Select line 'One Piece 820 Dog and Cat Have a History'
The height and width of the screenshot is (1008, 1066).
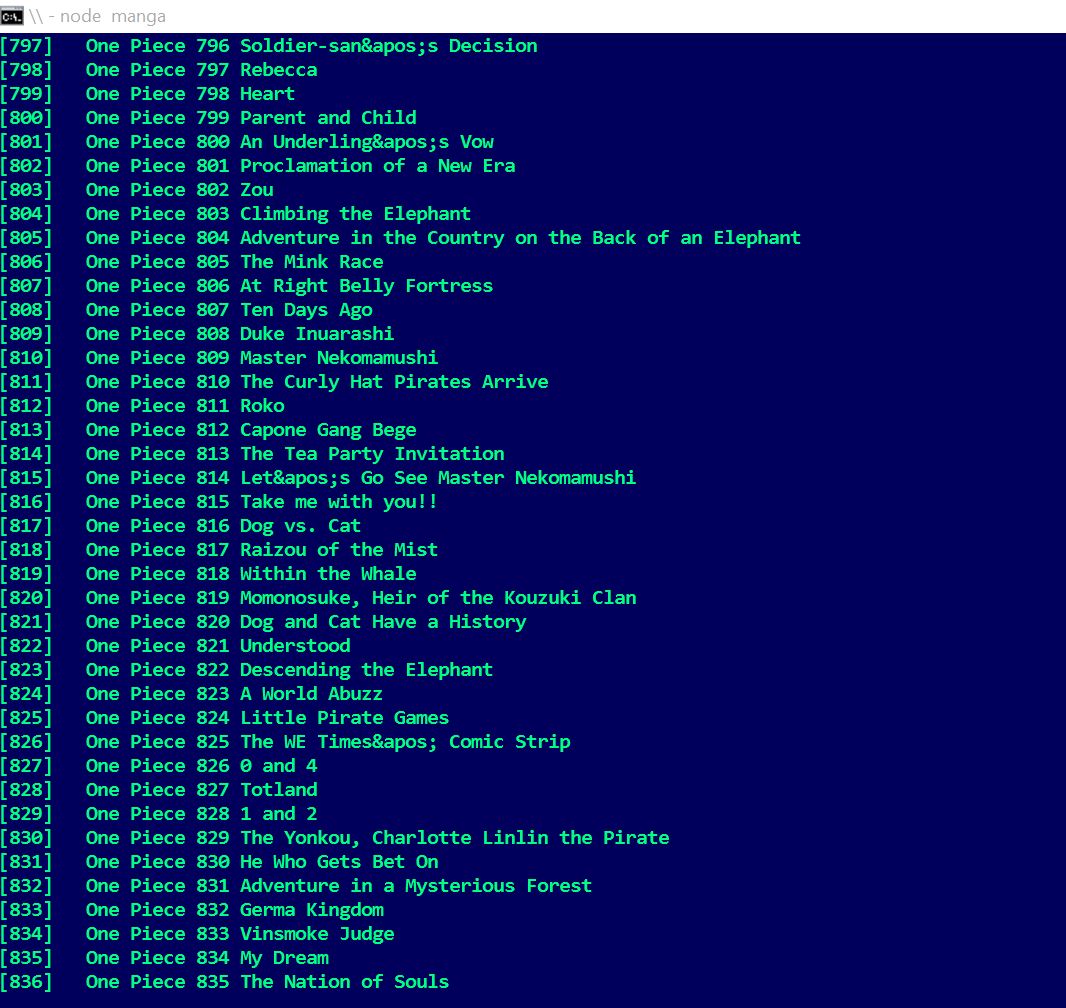click(x=306, y=622)
